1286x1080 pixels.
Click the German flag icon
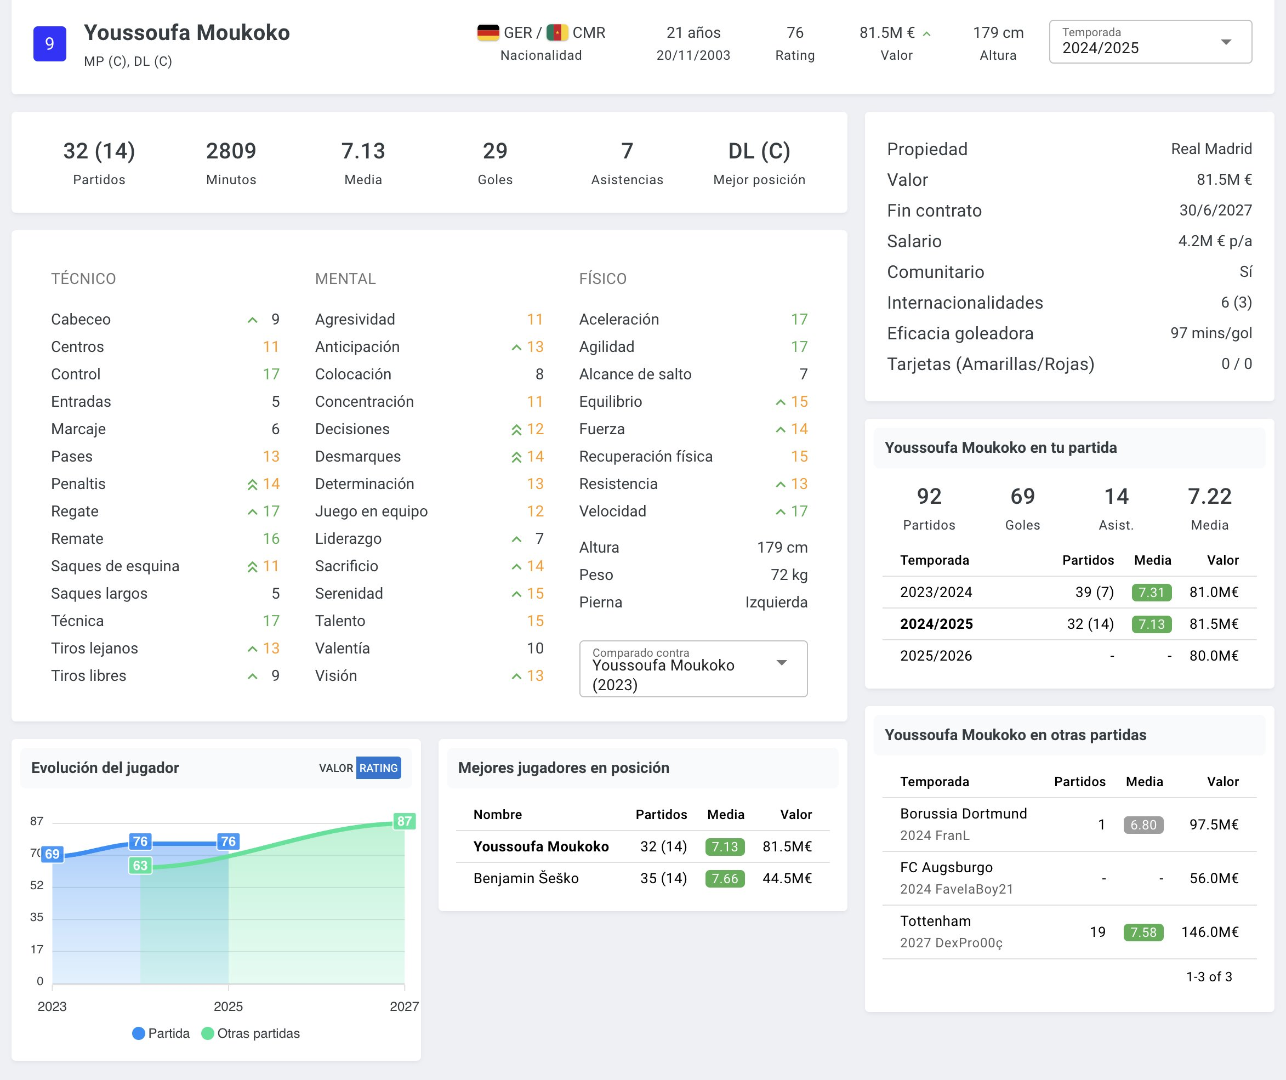tap(488, 33)
